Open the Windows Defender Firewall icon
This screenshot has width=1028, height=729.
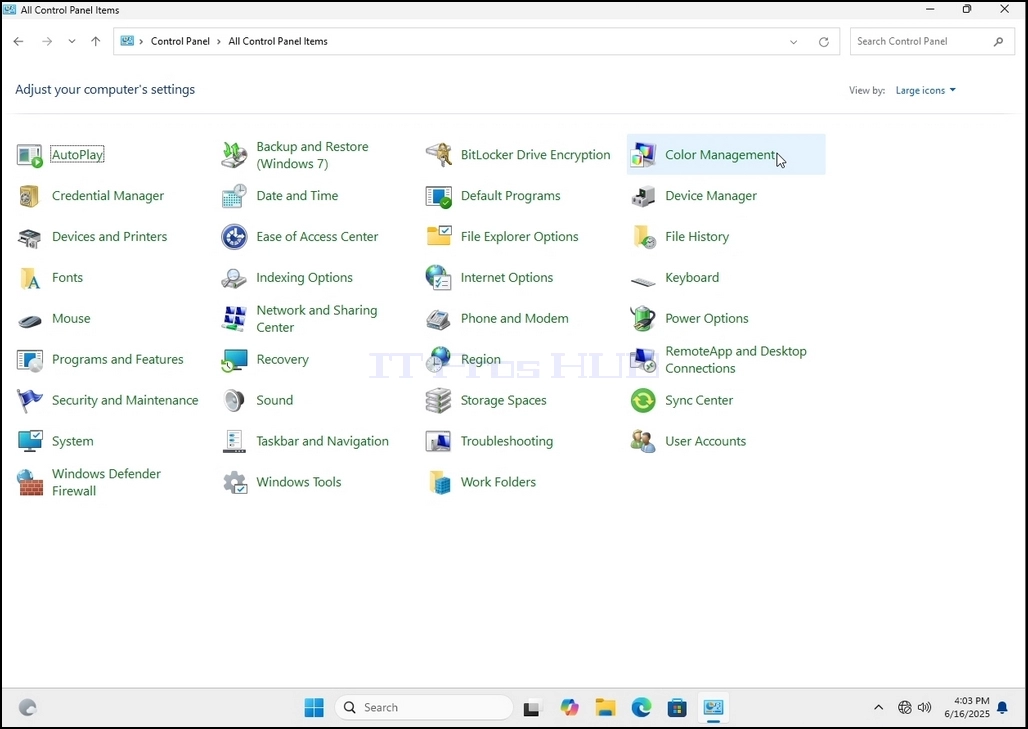pos(30,483)
